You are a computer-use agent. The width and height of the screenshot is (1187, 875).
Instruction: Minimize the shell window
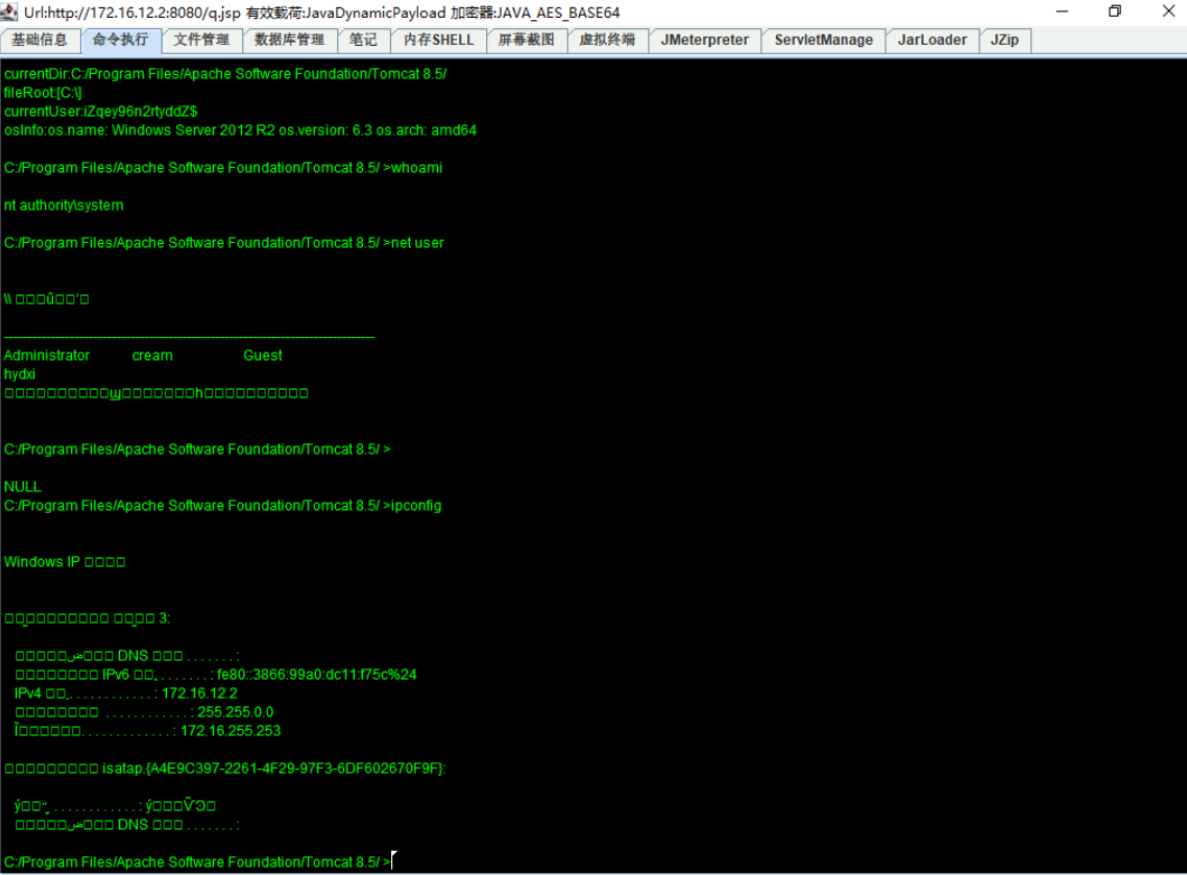(x=1062, y=11)
